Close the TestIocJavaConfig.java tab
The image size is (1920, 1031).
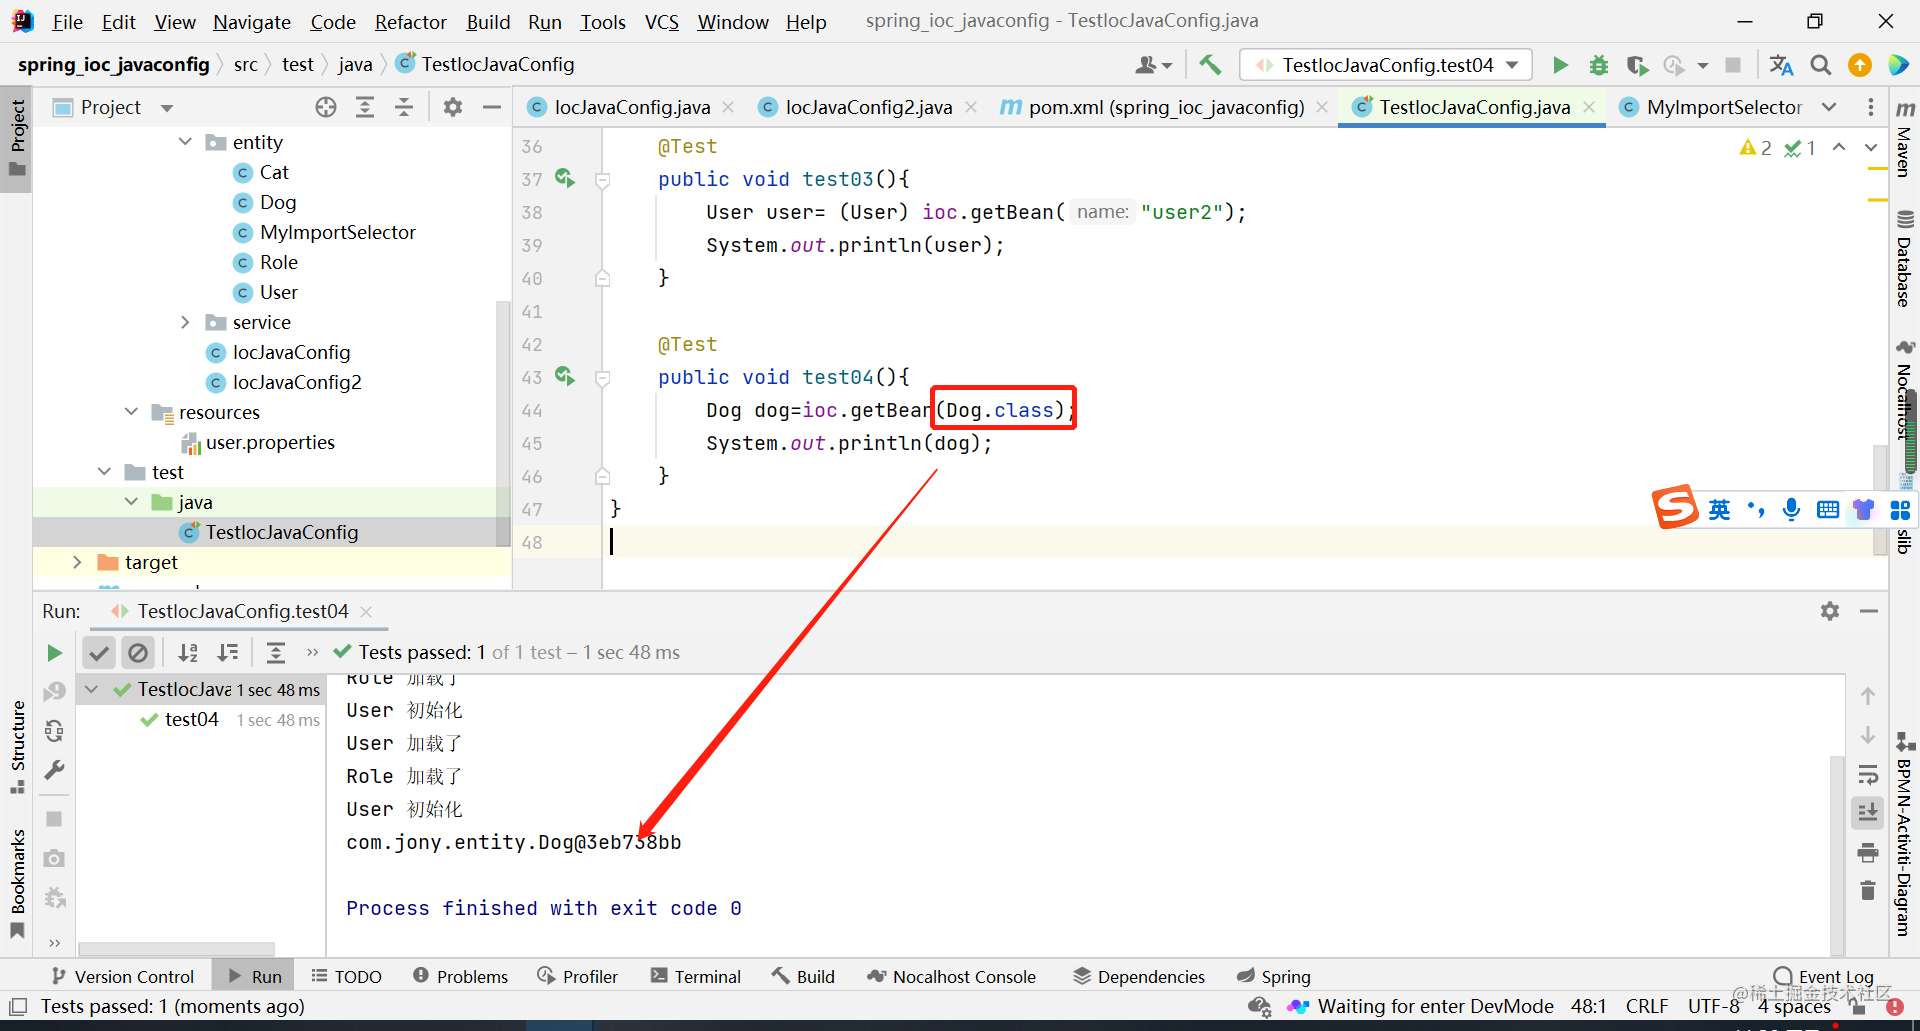1589,107
